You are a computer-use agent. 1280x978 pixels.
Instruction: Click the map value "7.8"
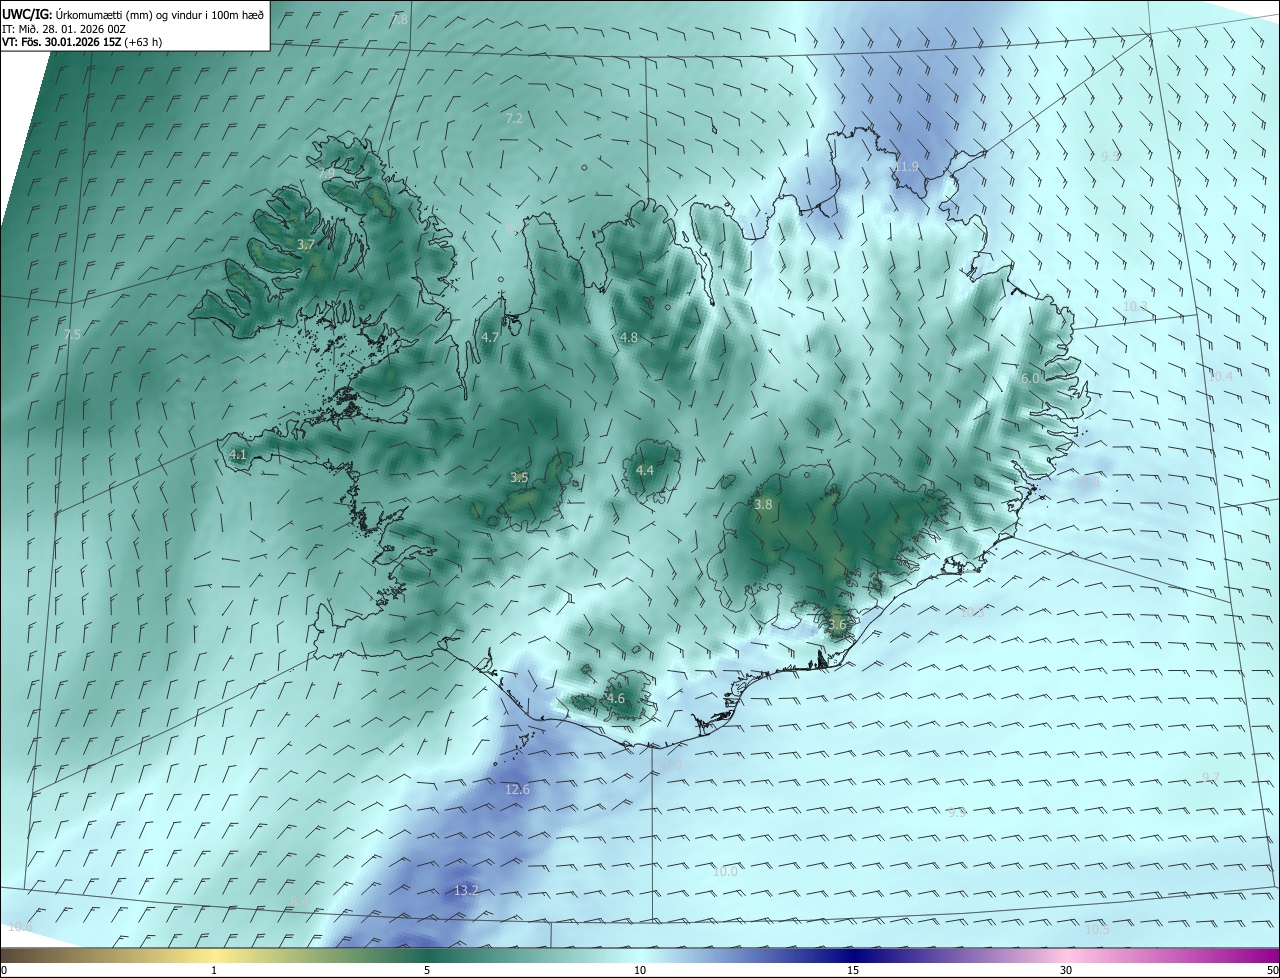400,20
